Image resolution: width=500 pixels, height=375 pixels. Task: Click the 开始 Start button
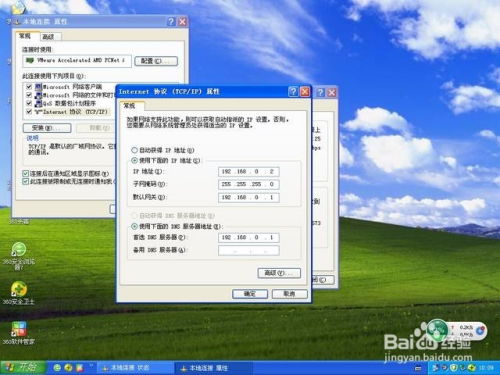(23, 368)
